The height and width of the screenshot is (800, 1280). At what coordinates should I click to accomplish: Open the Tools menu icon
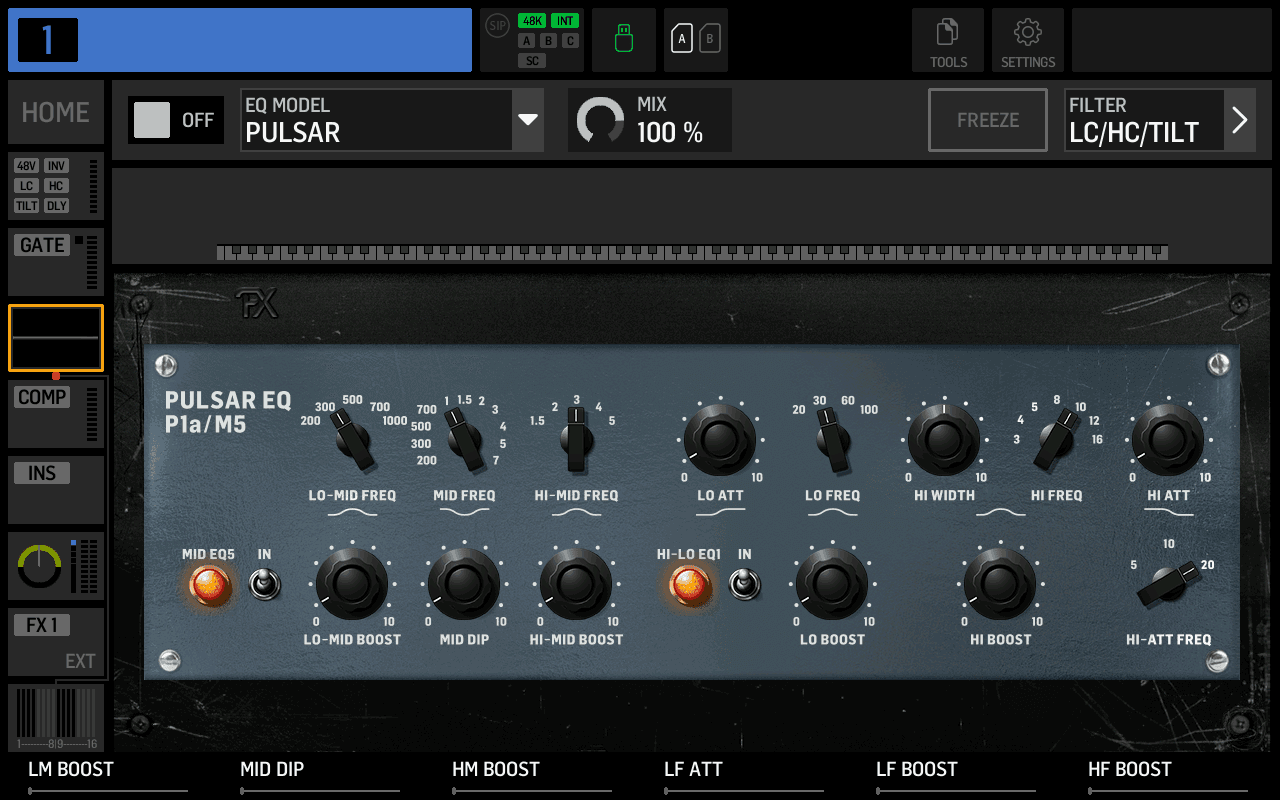[x=948, y=40]
